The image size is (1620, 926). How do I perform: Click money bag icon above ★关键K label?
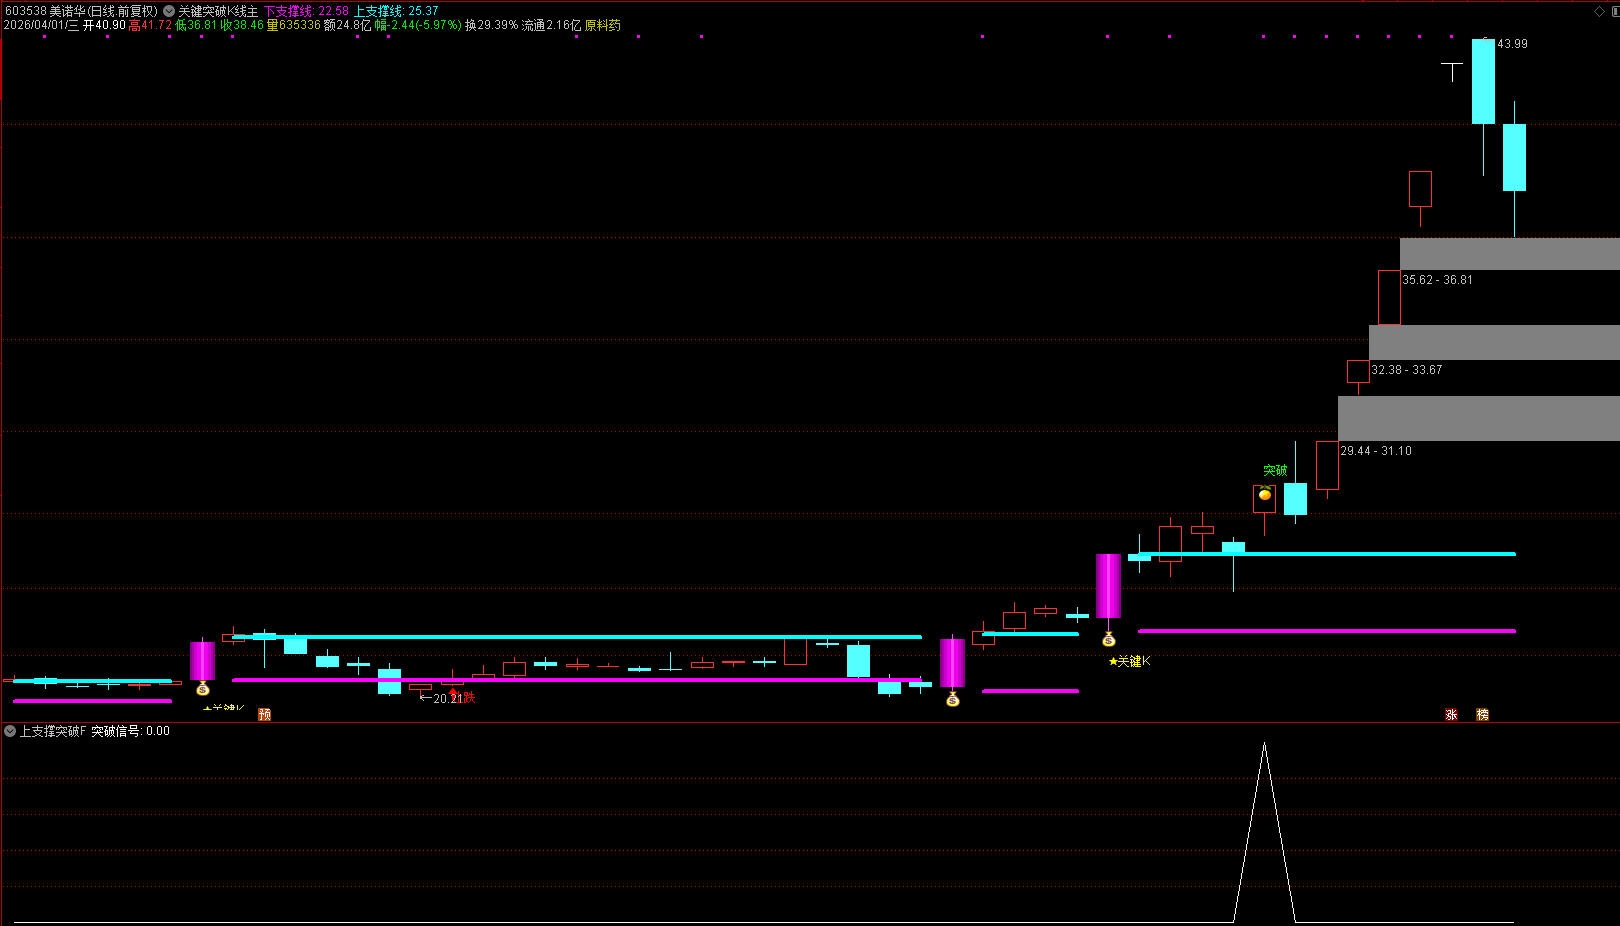(1108, 639)
